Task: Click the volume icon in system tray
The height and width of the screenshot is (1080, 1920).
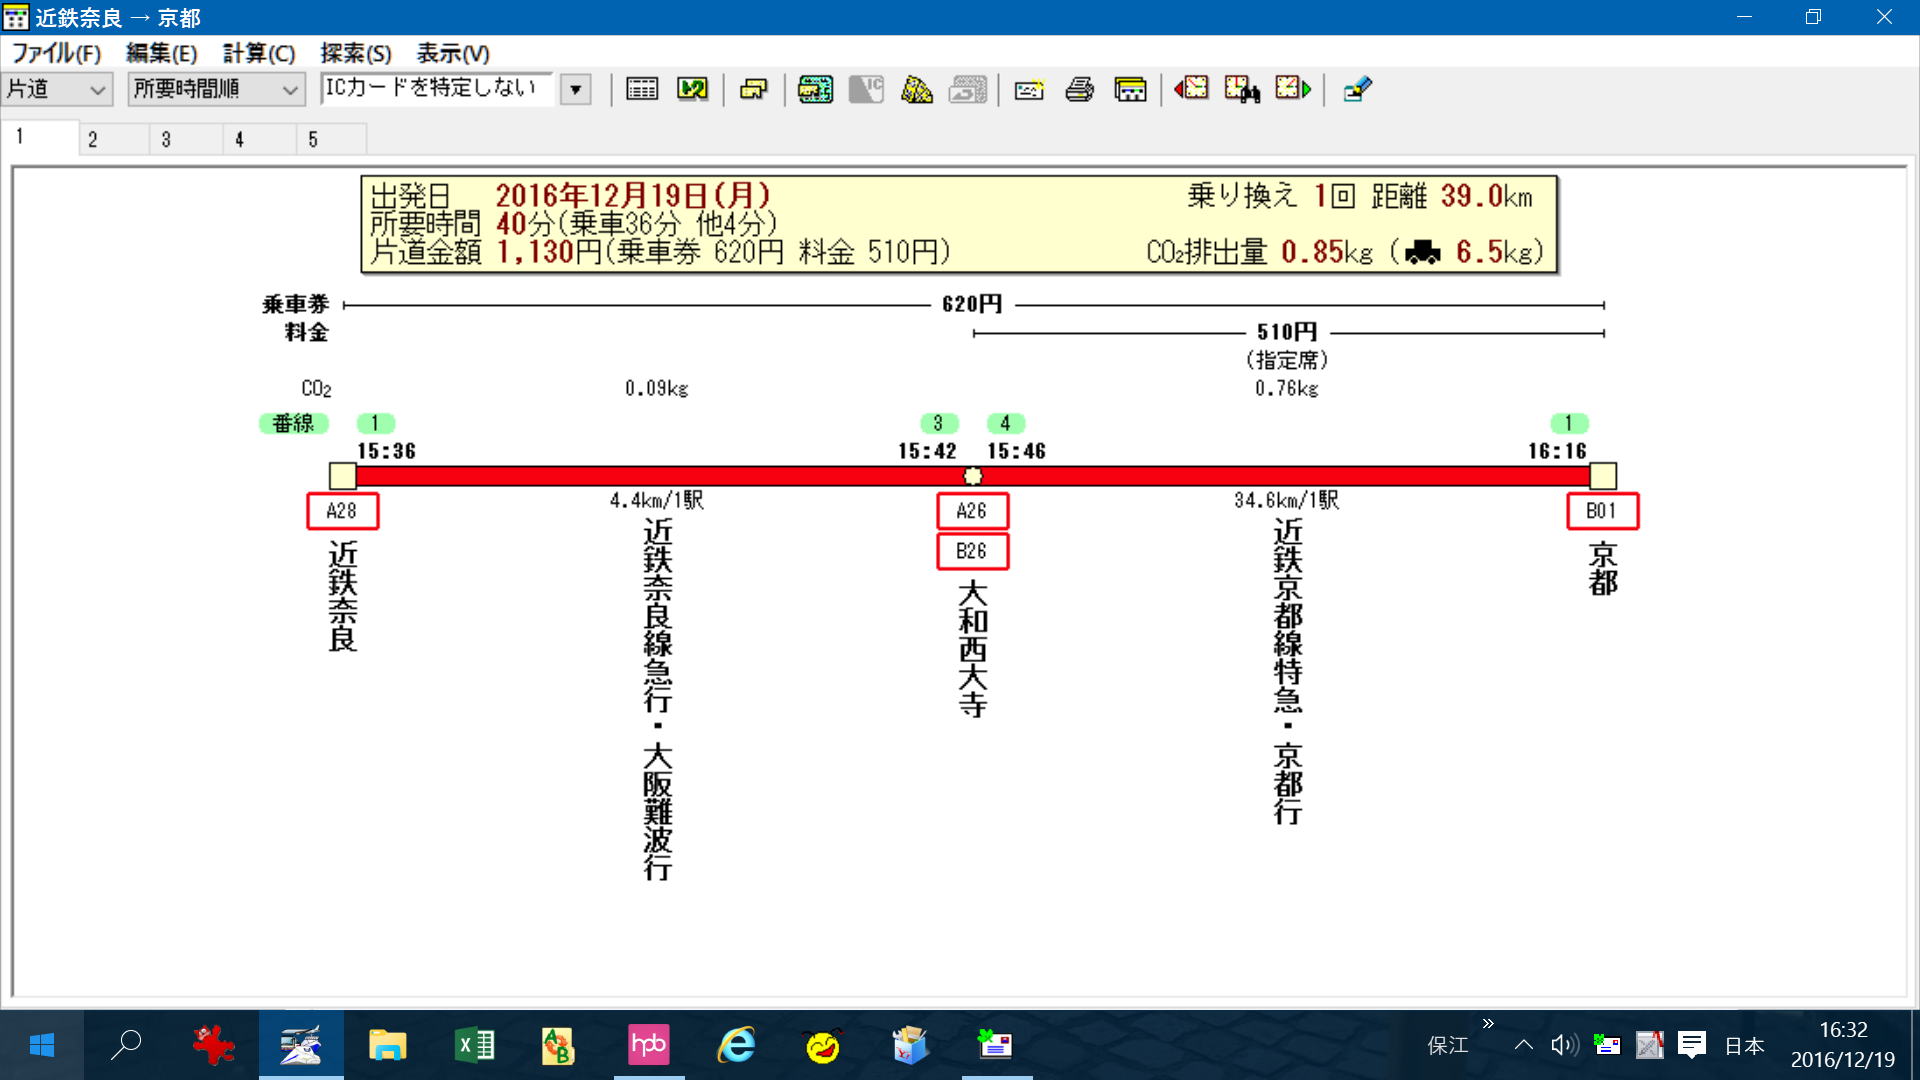Action: (1564, 1045)
